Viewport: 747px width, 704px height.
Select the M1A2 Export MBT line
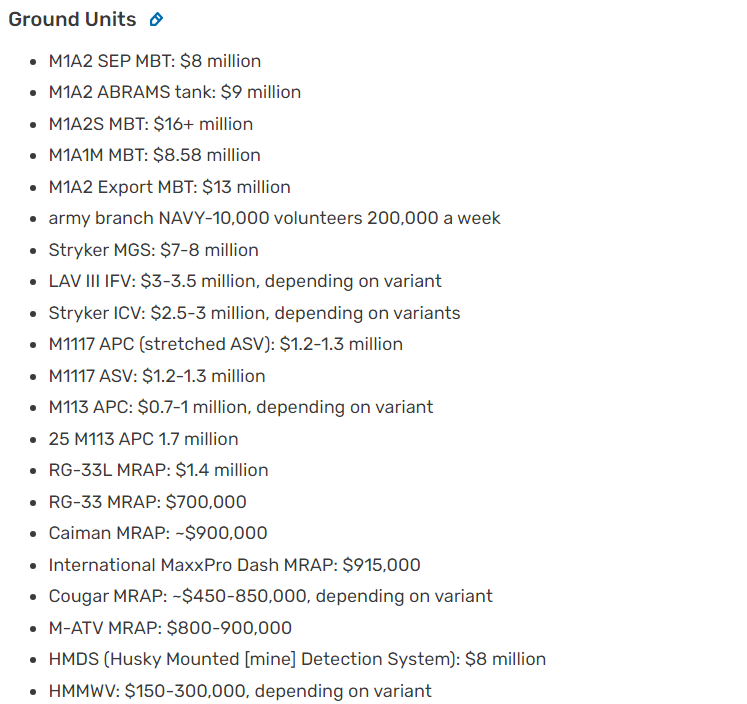(x=170, y=187)
